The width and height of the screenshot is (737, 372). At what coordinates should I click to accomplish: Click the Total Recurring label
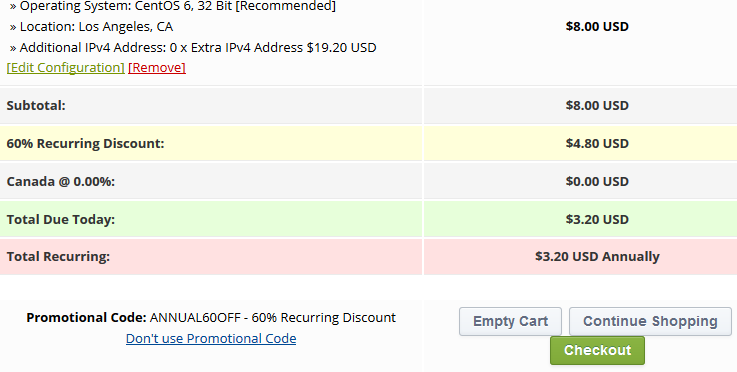click(x=58, y=256)
